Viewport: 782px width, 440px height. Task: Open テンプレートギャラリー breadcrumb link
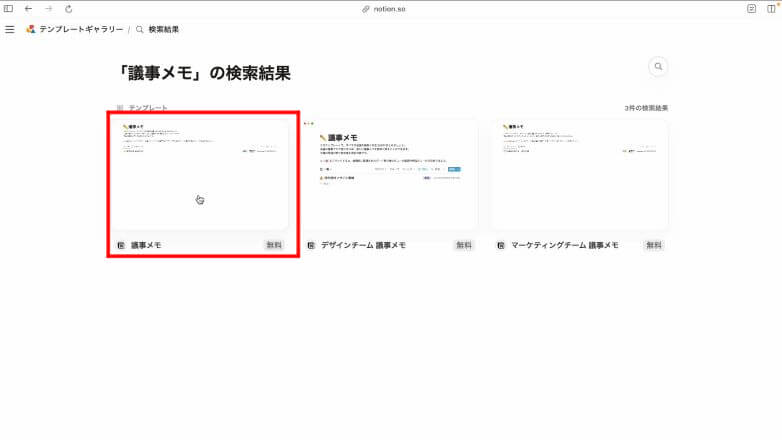click(81, 29)
